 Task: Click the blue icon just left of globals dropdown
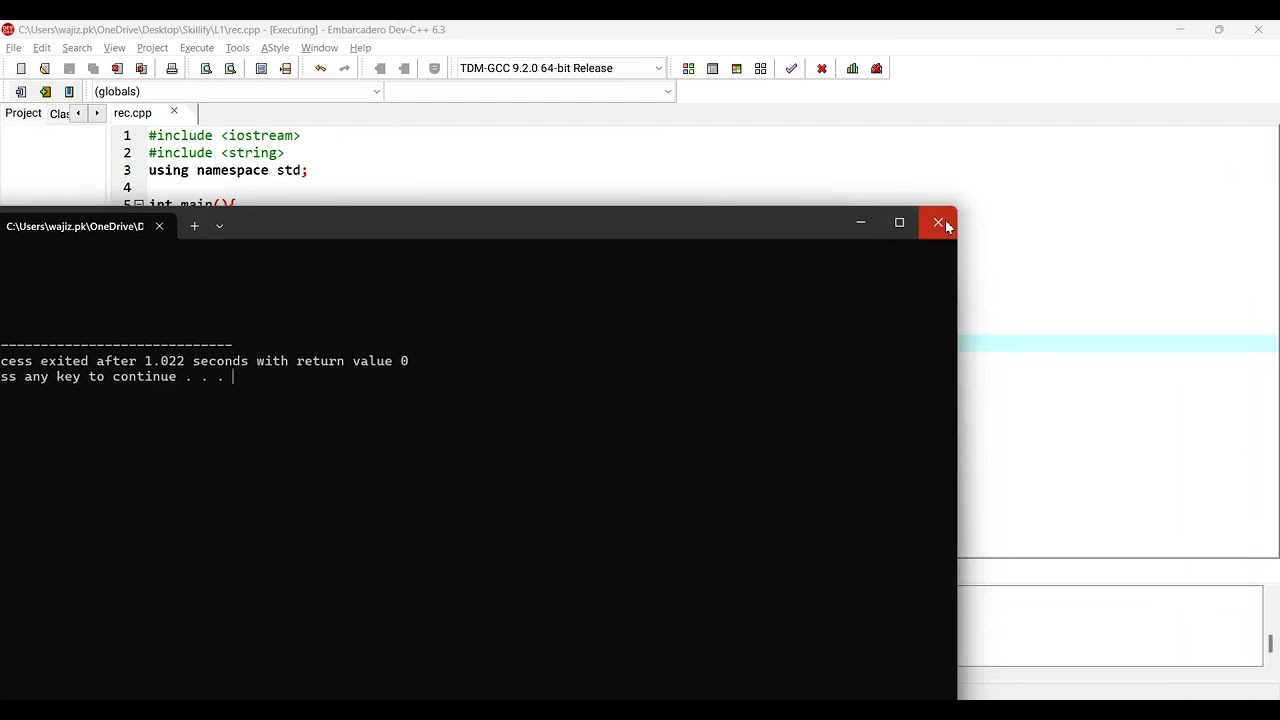[x=69, y=91]
